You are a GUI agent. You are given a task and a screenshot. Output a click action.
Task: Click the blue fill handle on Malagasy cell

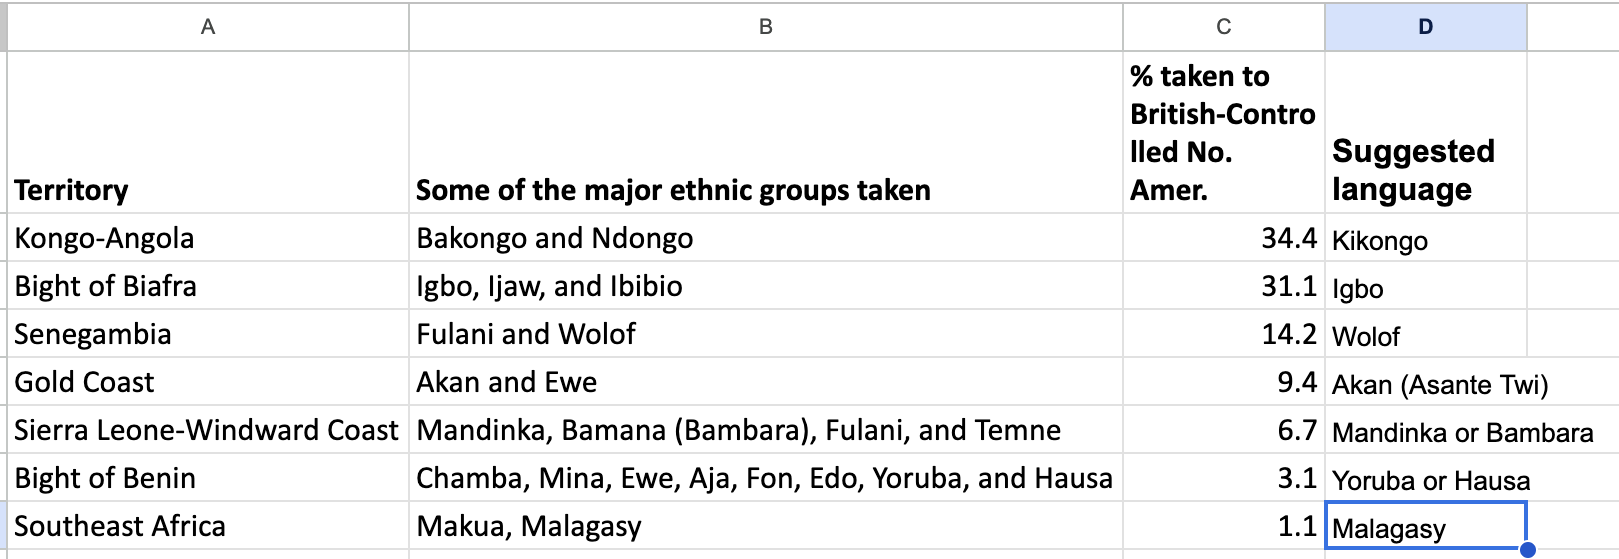[1526, 549]
